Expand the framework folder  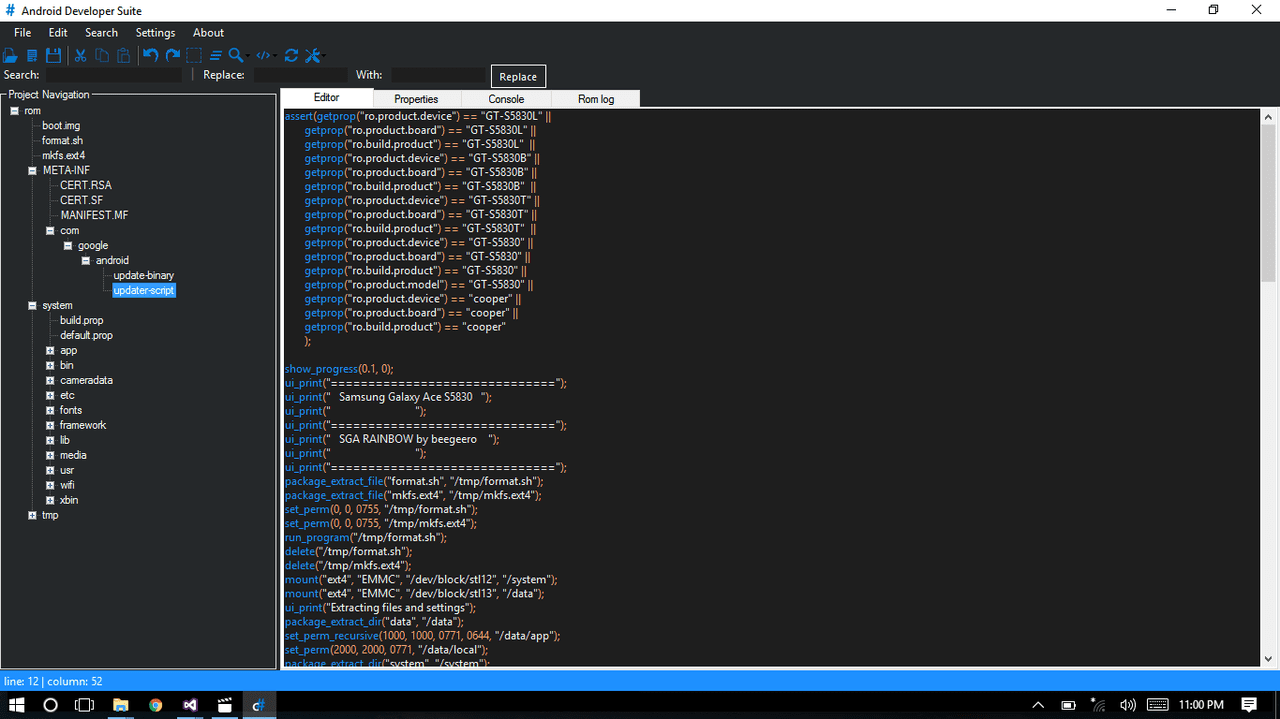[50, 426]
